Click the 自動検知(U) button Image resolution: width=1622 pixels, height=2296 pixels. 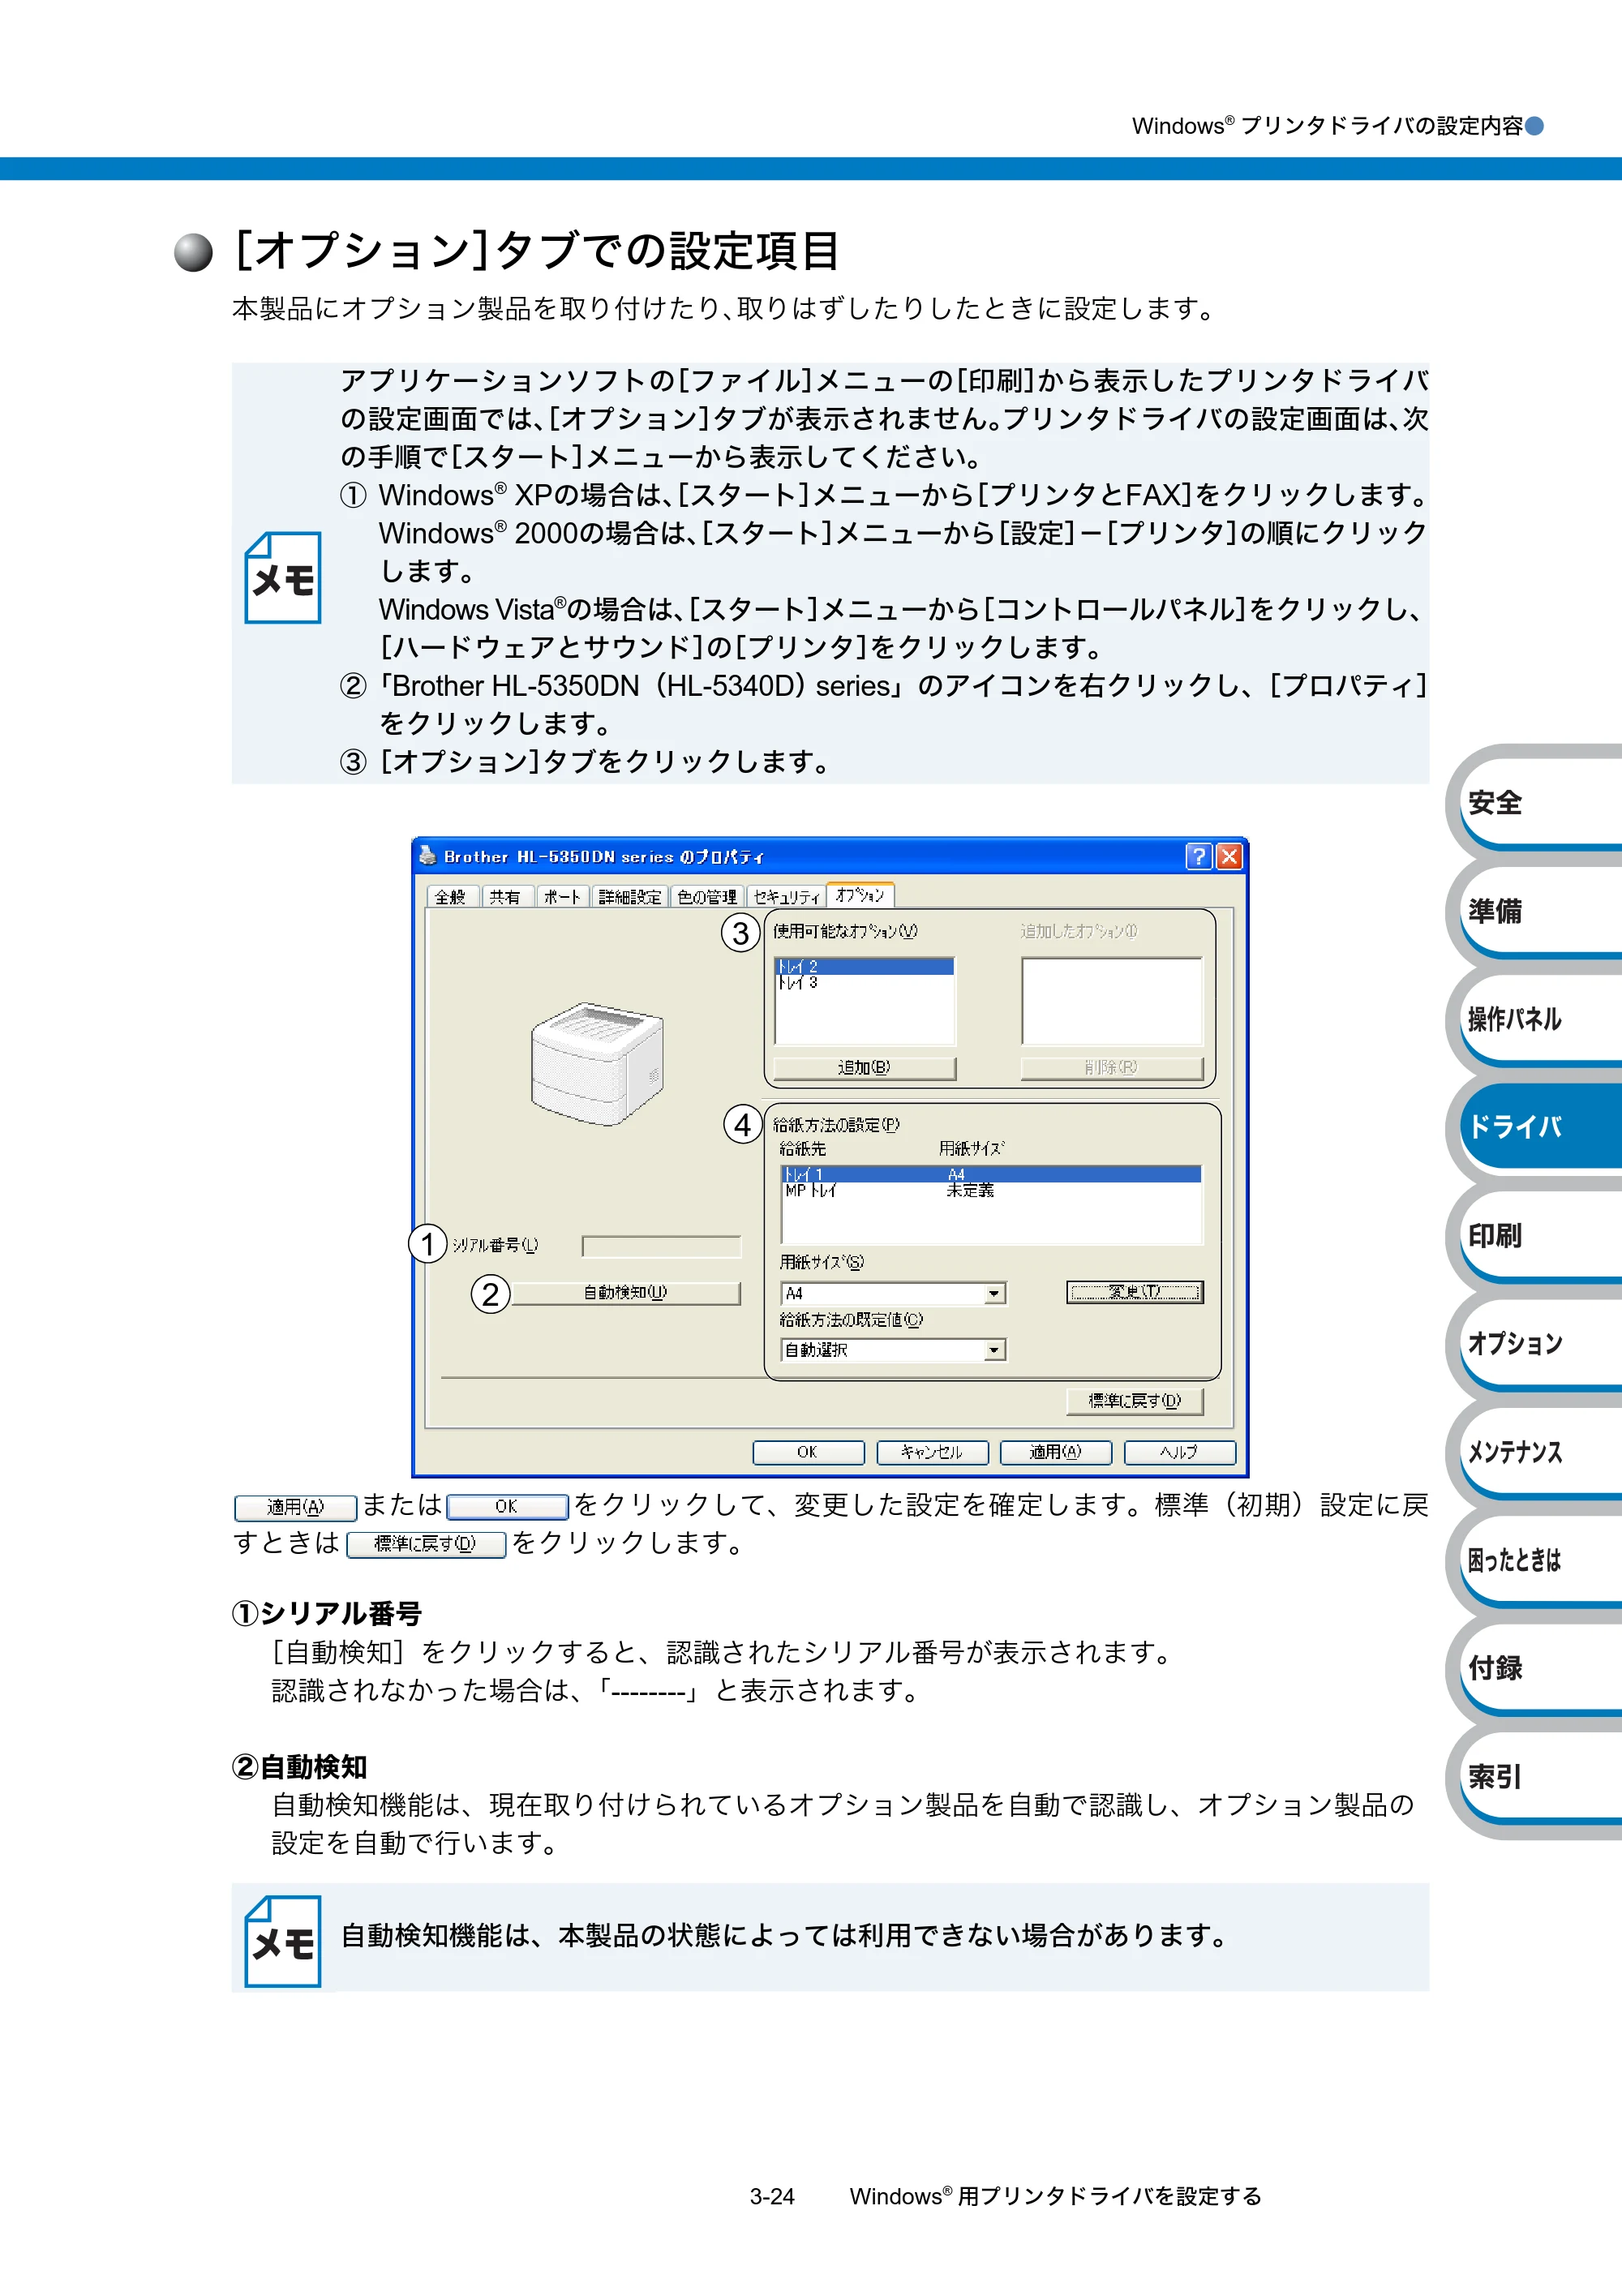(x=626, y=1293)
